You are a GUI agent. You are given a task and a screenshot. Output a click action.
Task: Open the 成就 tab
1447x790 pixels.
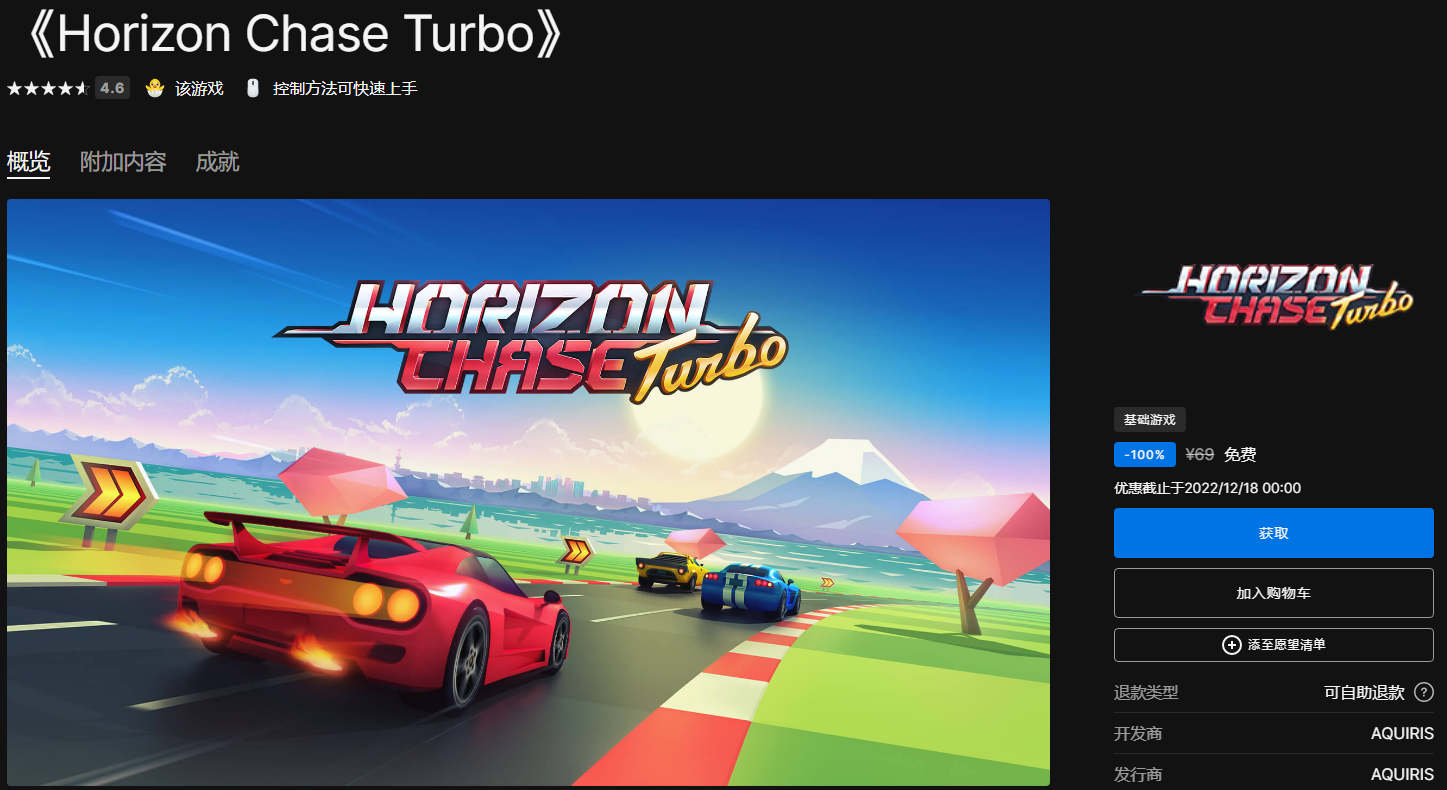click(217, 162)
